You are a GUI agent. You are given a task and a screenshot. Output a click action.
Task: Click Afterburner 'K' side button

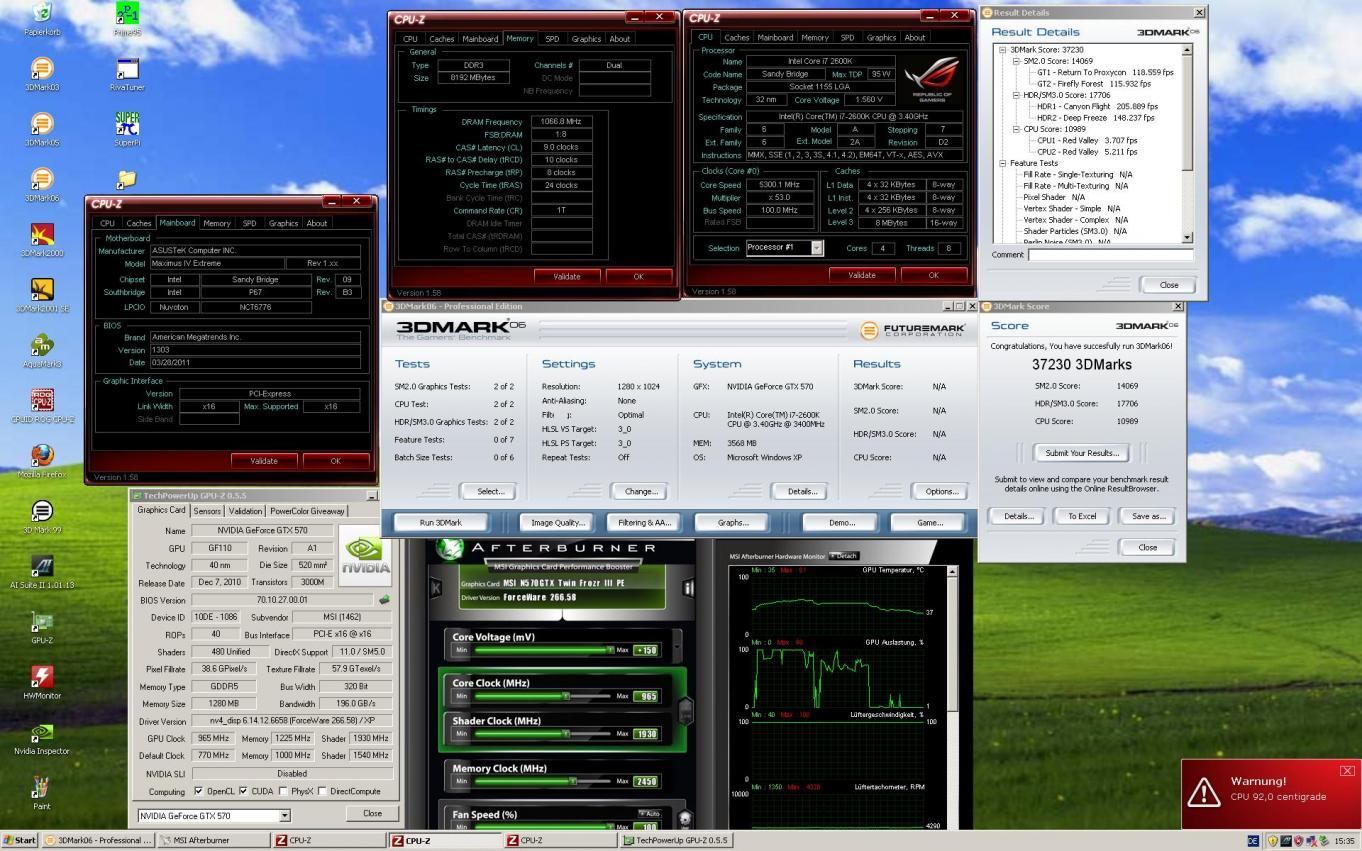pyautogui.click(x=436, y=587)
